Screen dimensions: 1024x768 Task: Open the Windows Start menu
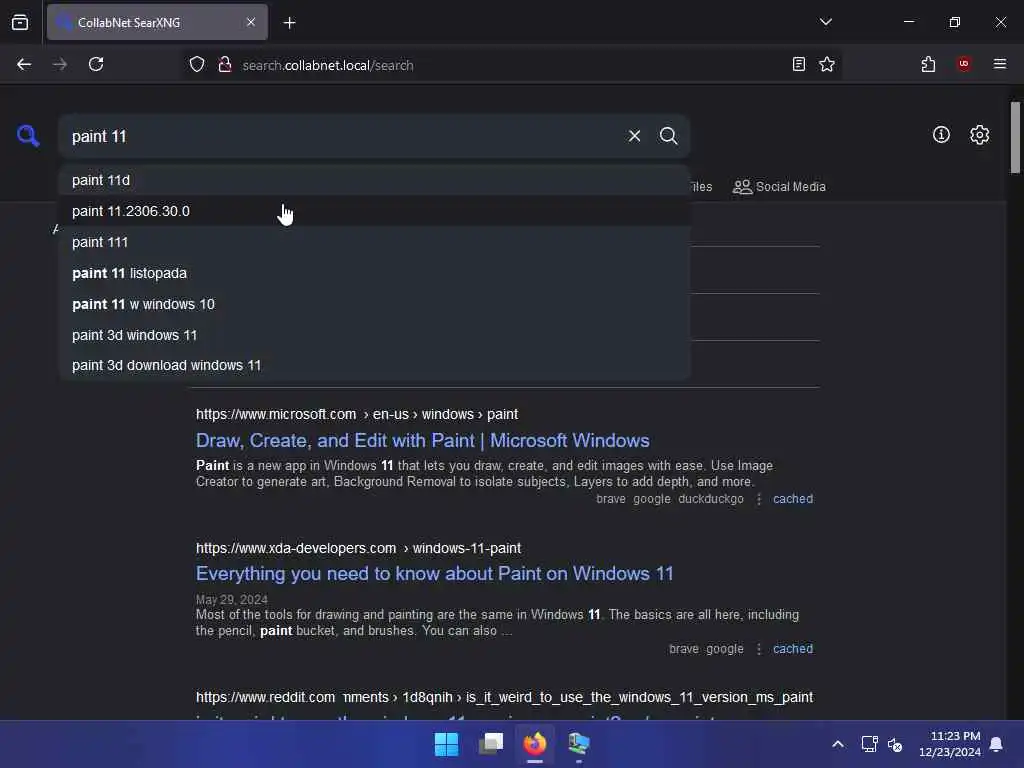point(447,744)
